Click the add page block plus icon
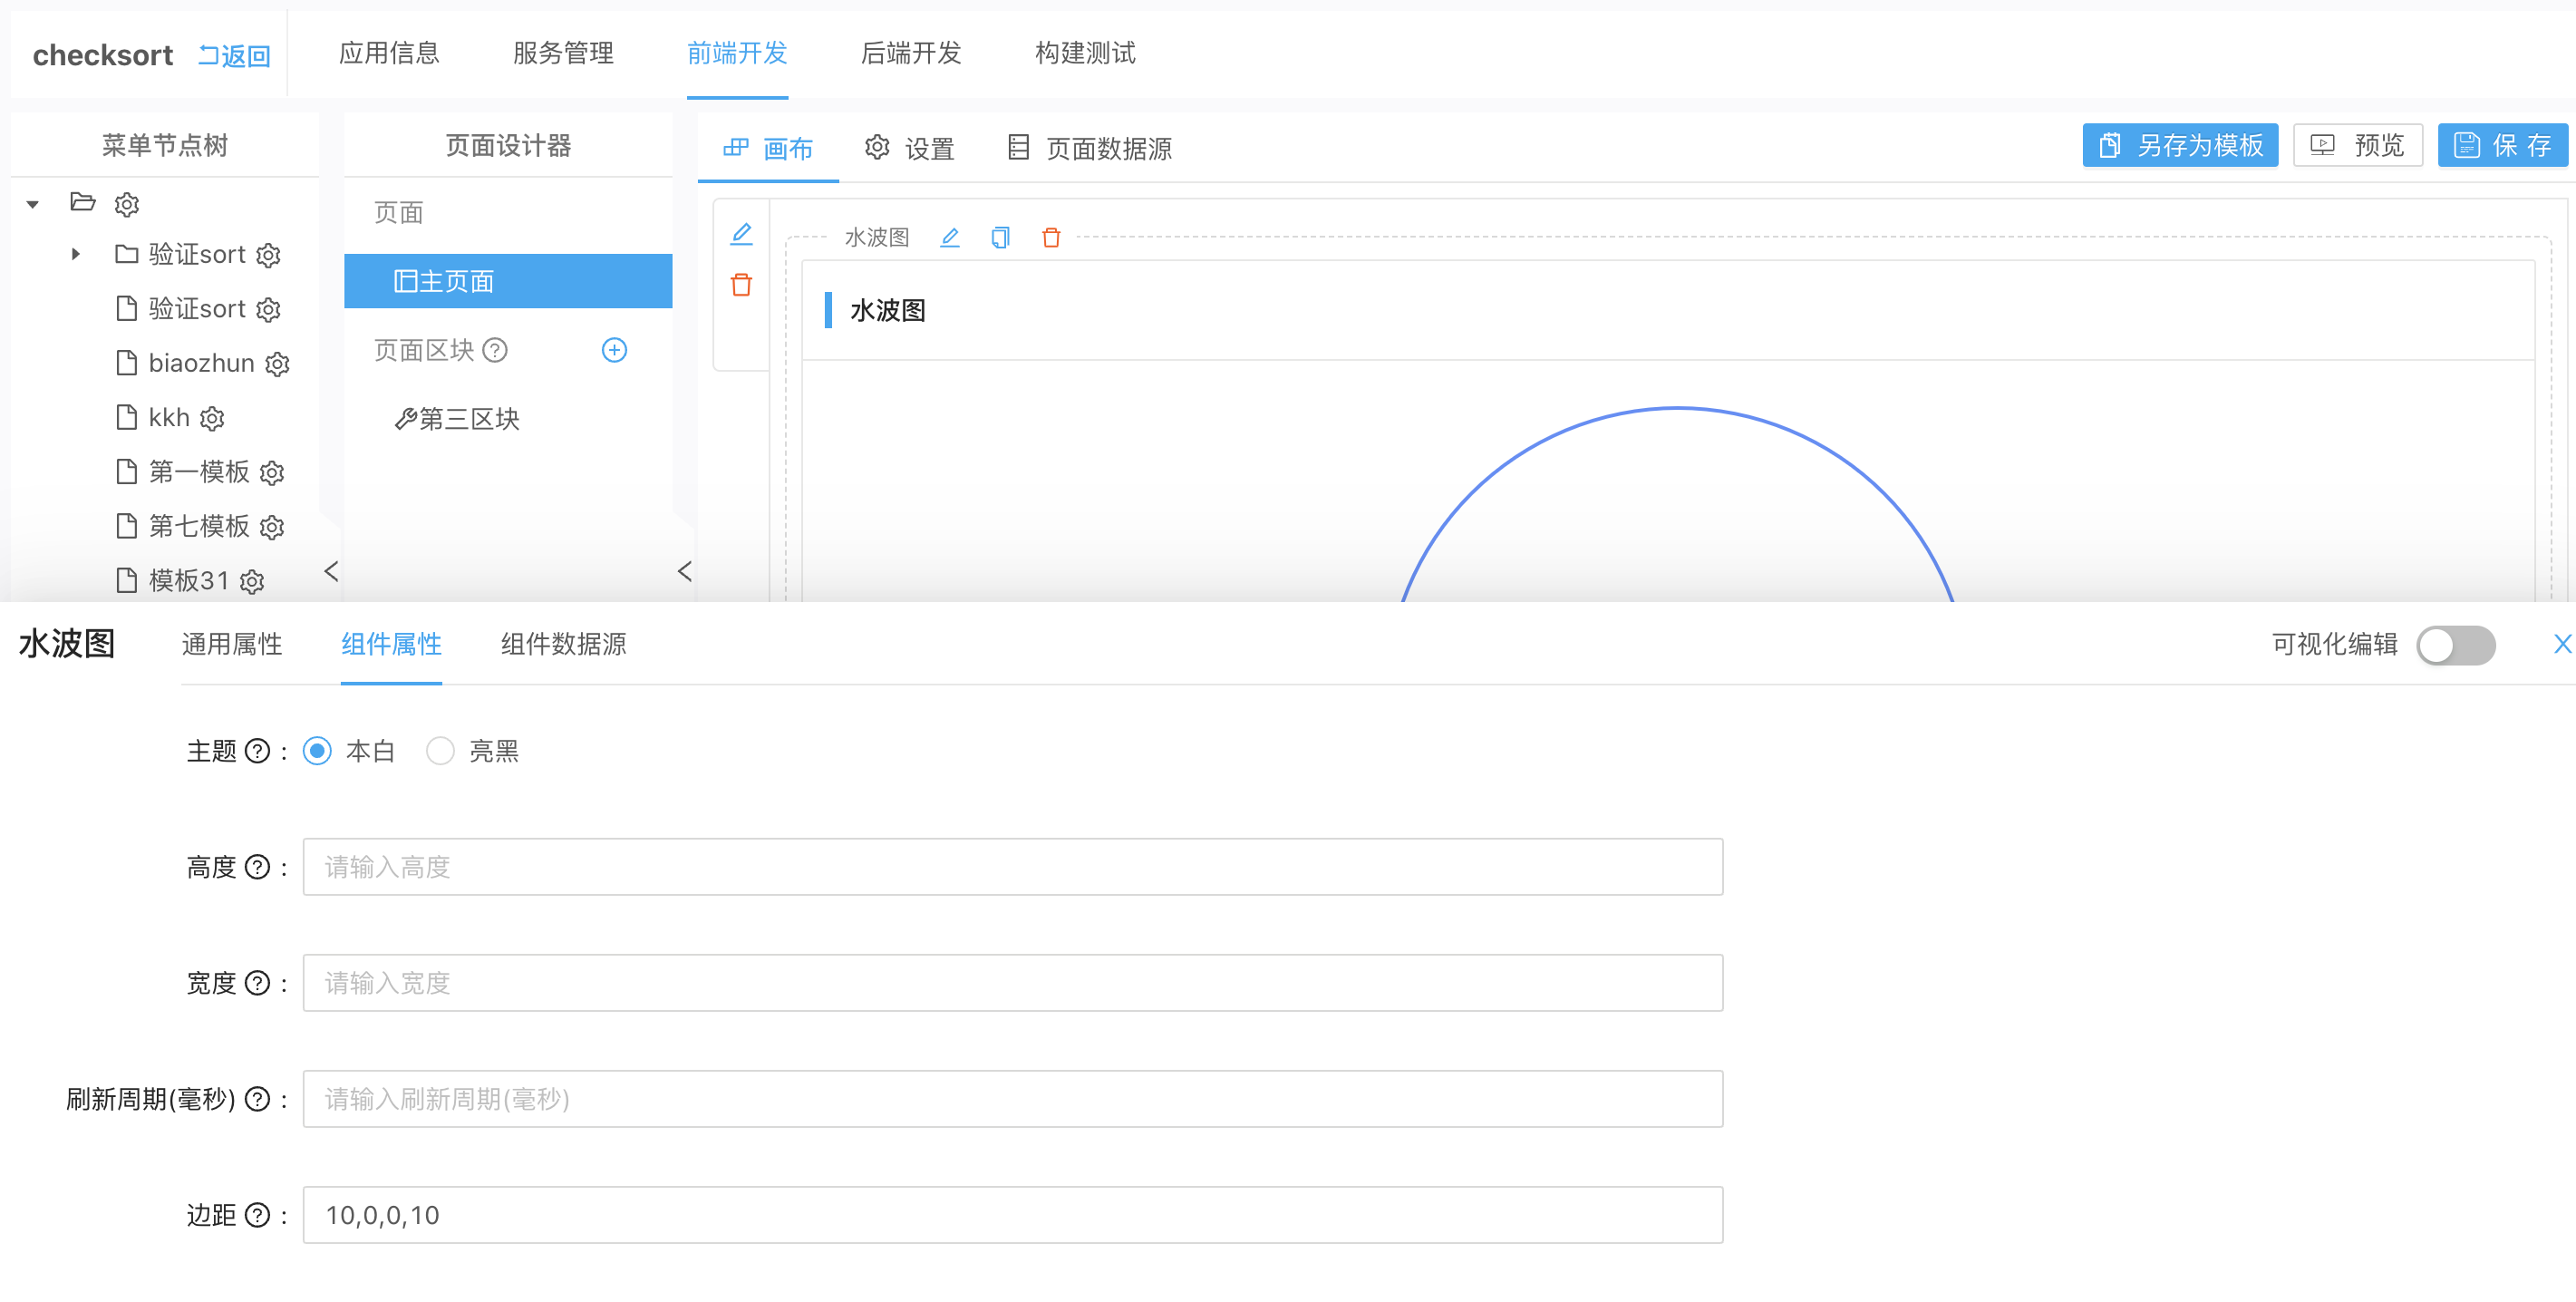 point(614,350)
